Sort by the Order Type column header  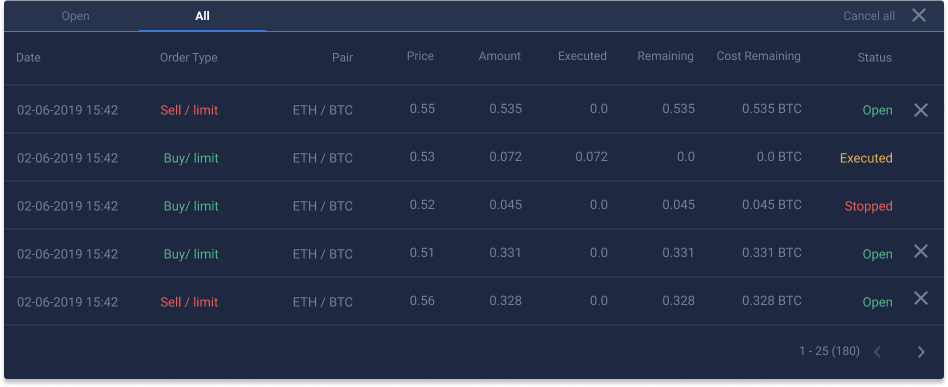189,58
